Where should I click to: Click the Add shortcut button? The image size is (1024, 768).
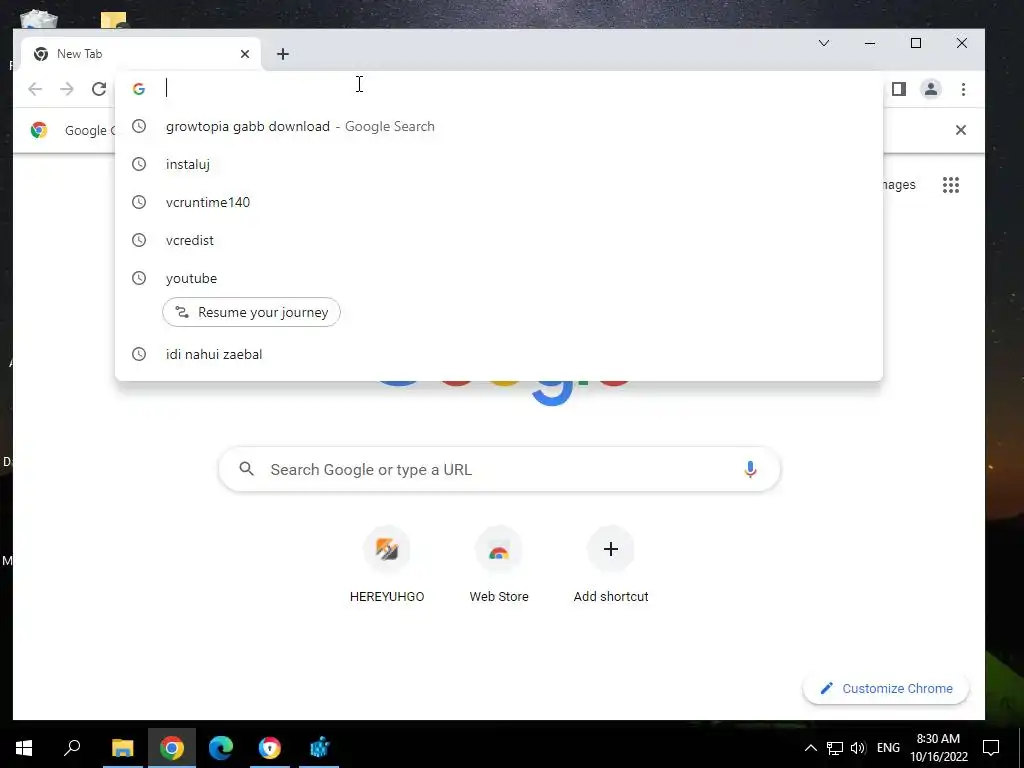[611, 566]
